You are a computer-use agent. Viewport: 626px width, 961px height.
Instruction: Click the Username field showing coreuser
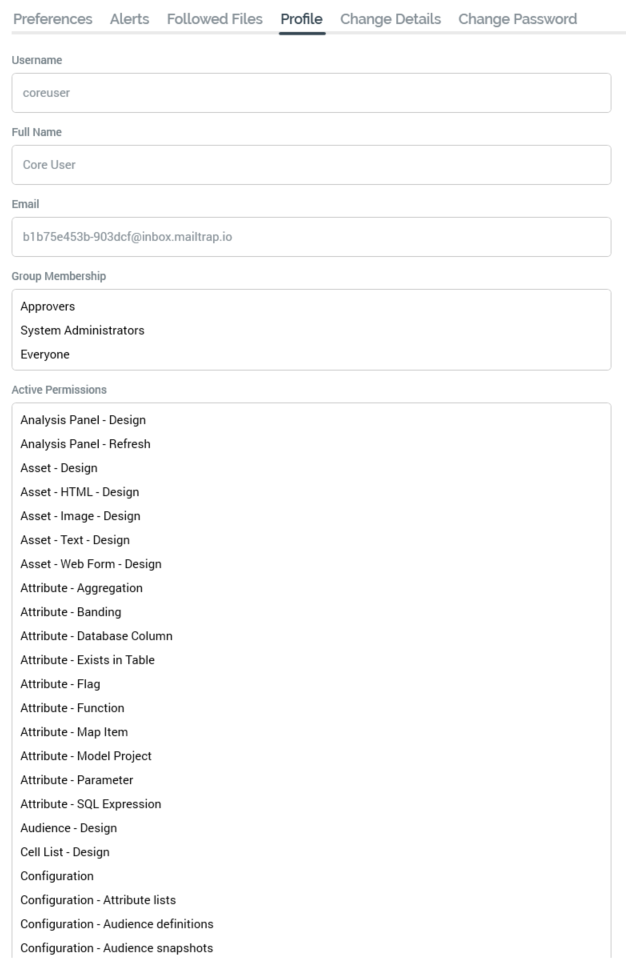pyautogui.click(x=311, y=93)
